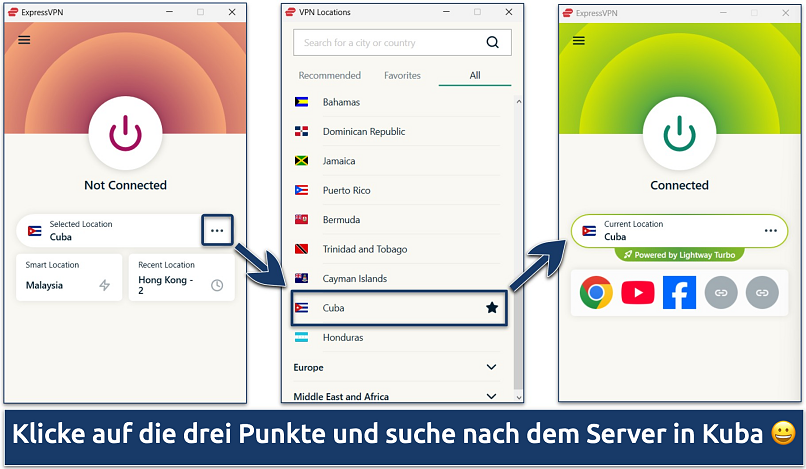Click Cuba flag in Current Location box
806x469 pixels.
589,230
